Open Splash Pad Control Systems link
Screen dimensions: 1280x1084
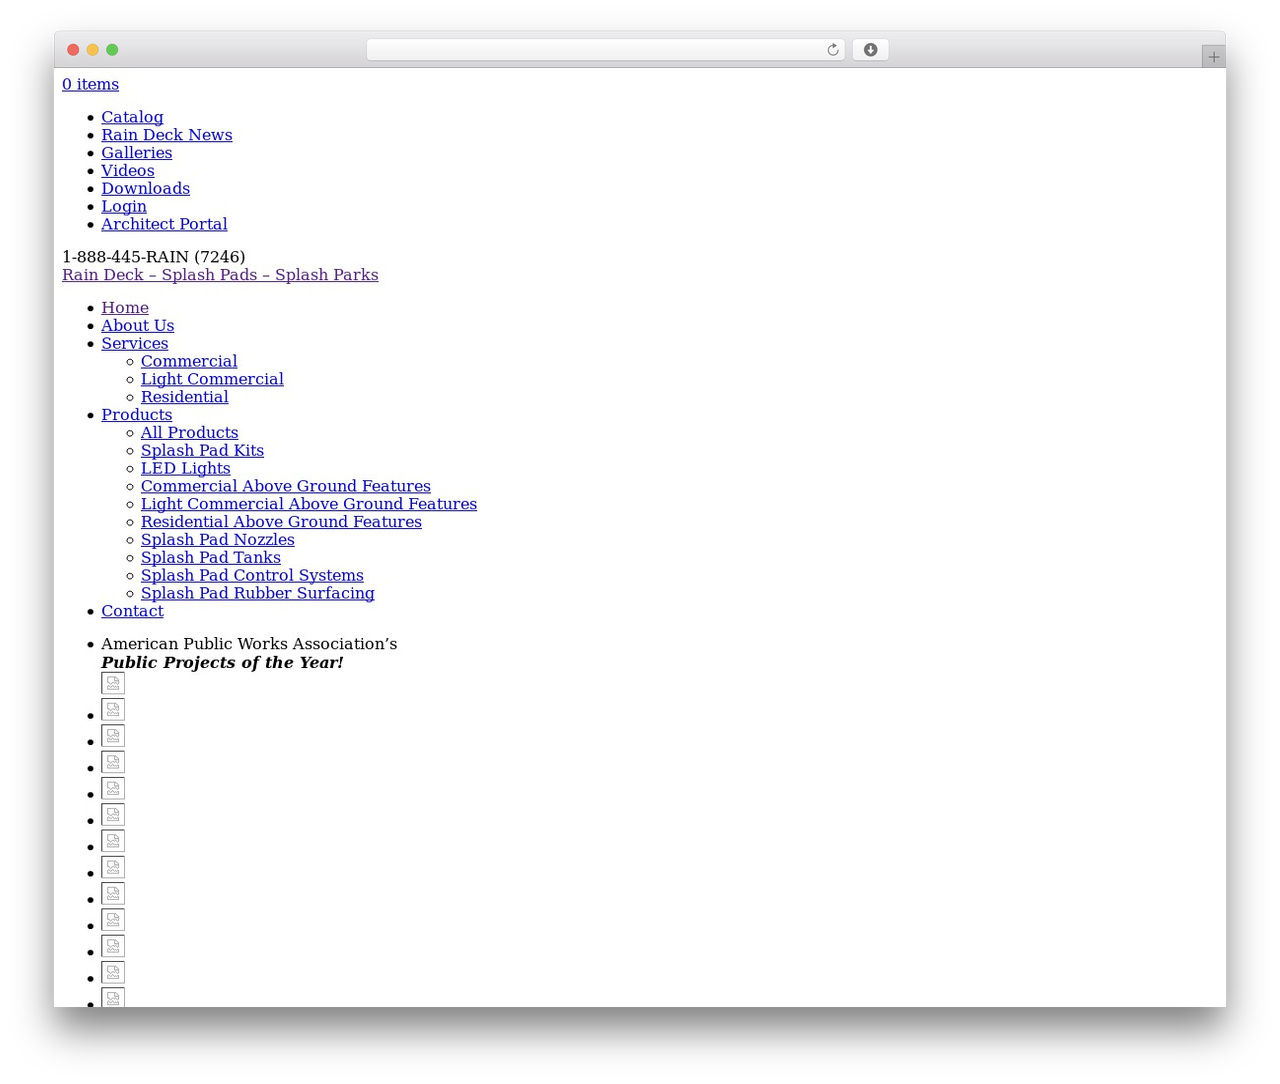pyautogui.click(x=252, y=577)
